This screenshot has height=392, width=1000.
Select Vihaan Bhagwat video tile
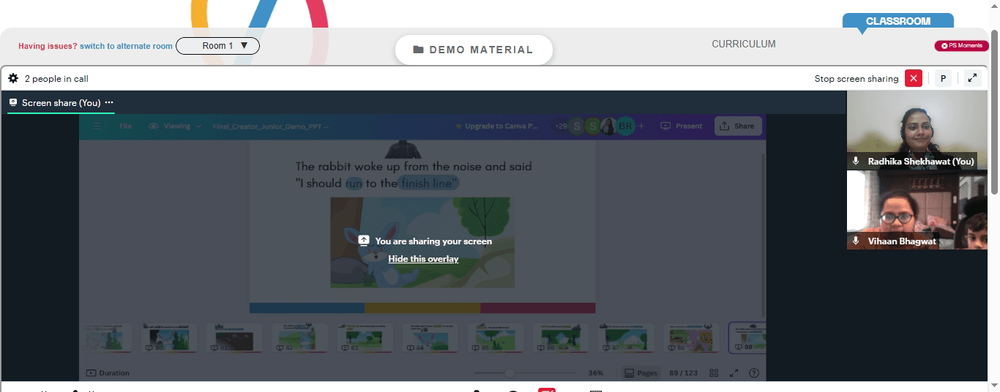pos(916,210)
